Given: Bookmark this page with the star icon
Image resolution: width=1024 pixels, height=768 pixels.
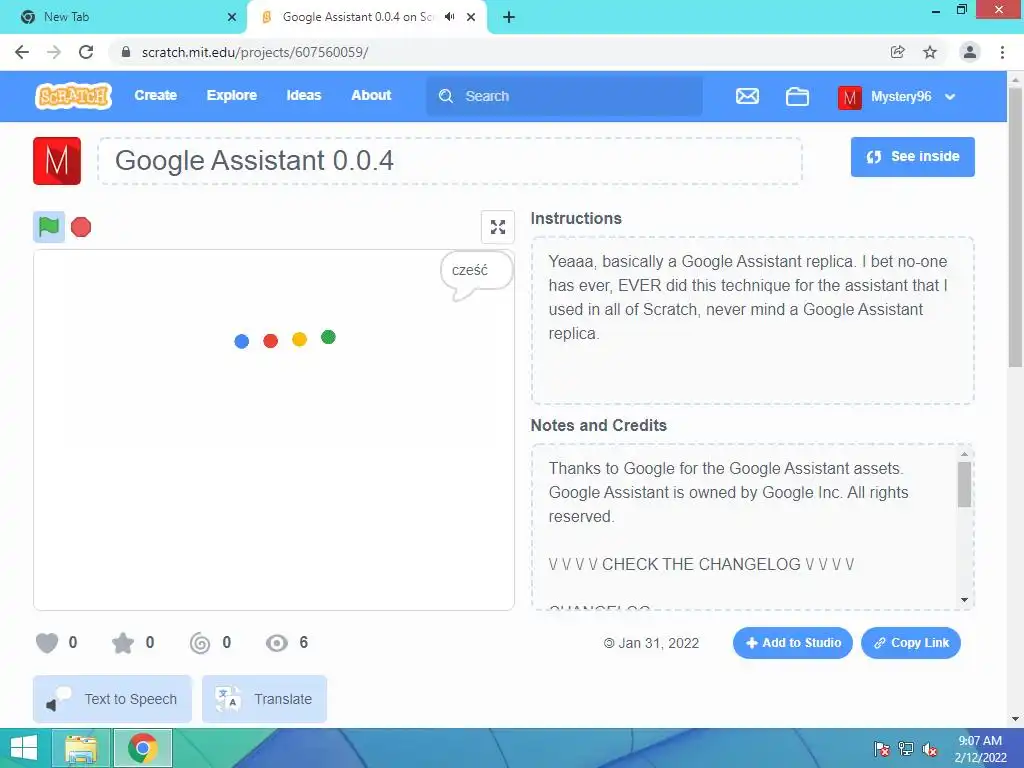Looking at the screenshot, I should click(x=930, y=52).
